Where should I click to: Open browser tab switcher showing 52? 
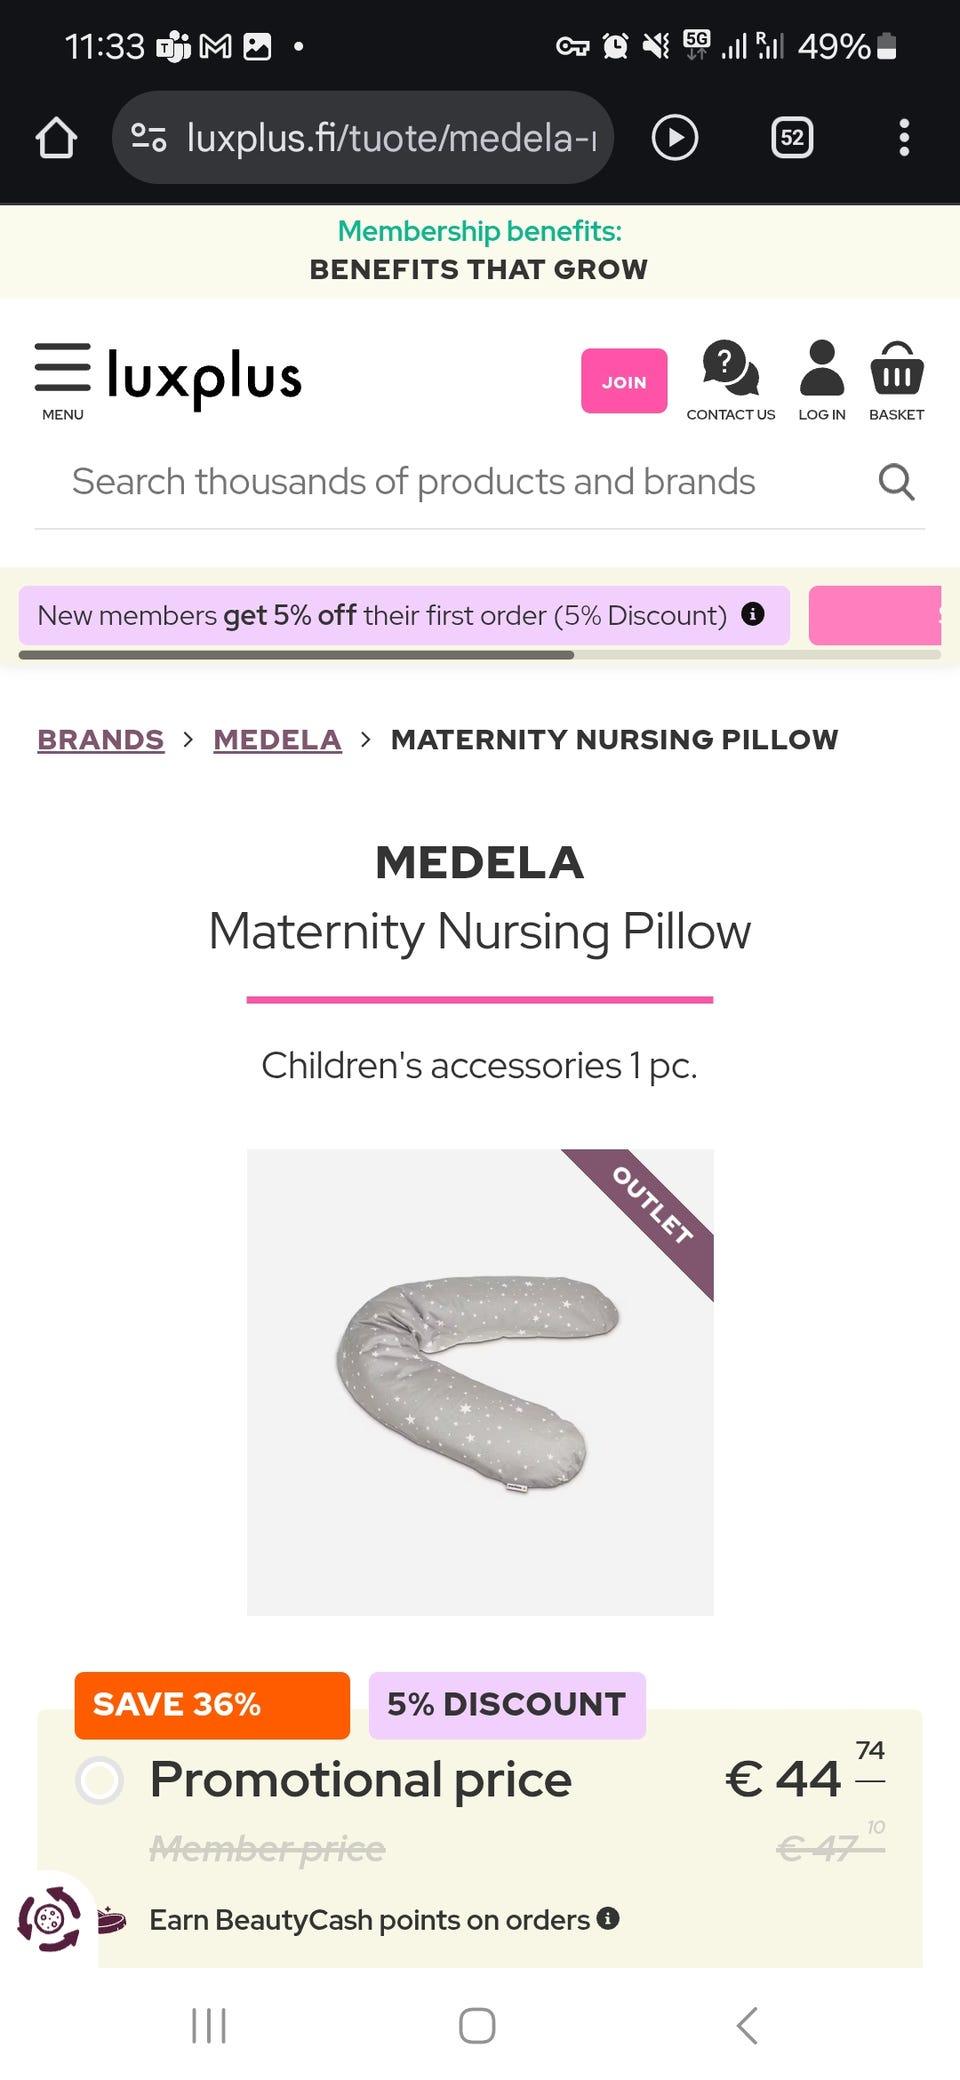coord(792,138)
